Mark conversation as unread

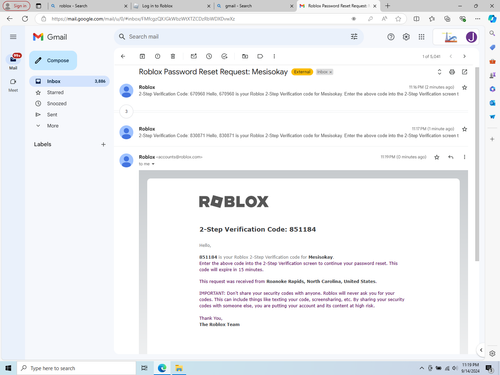click(x=194, y=56)
